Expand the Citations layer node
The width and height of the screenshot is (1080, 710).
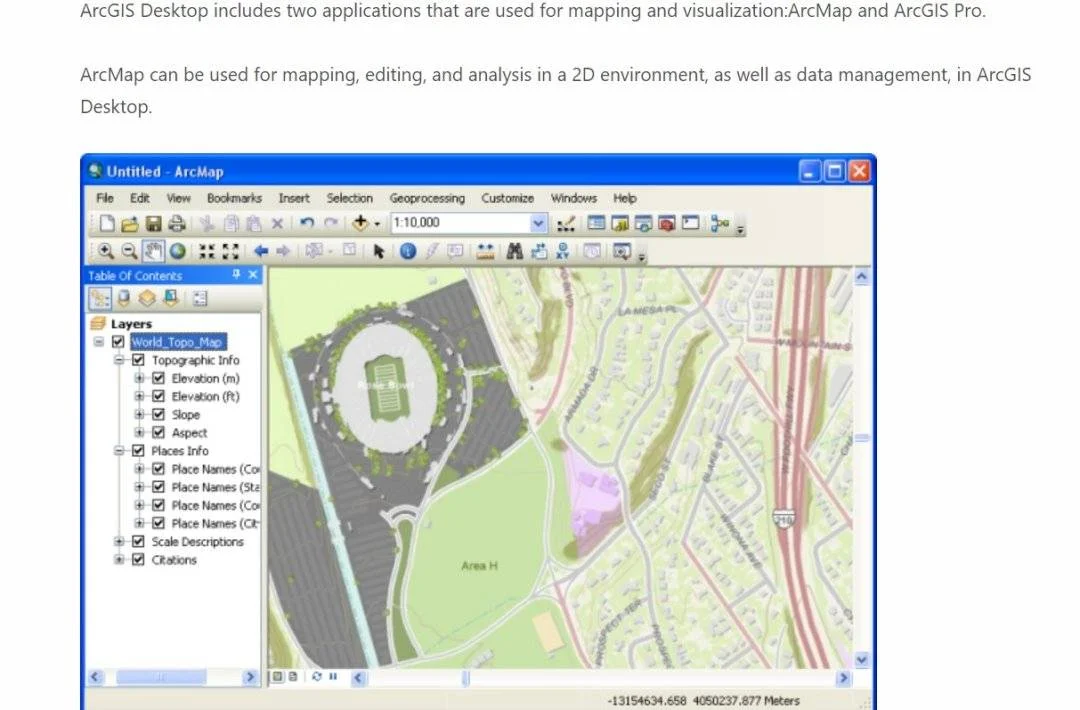point(119,559)
